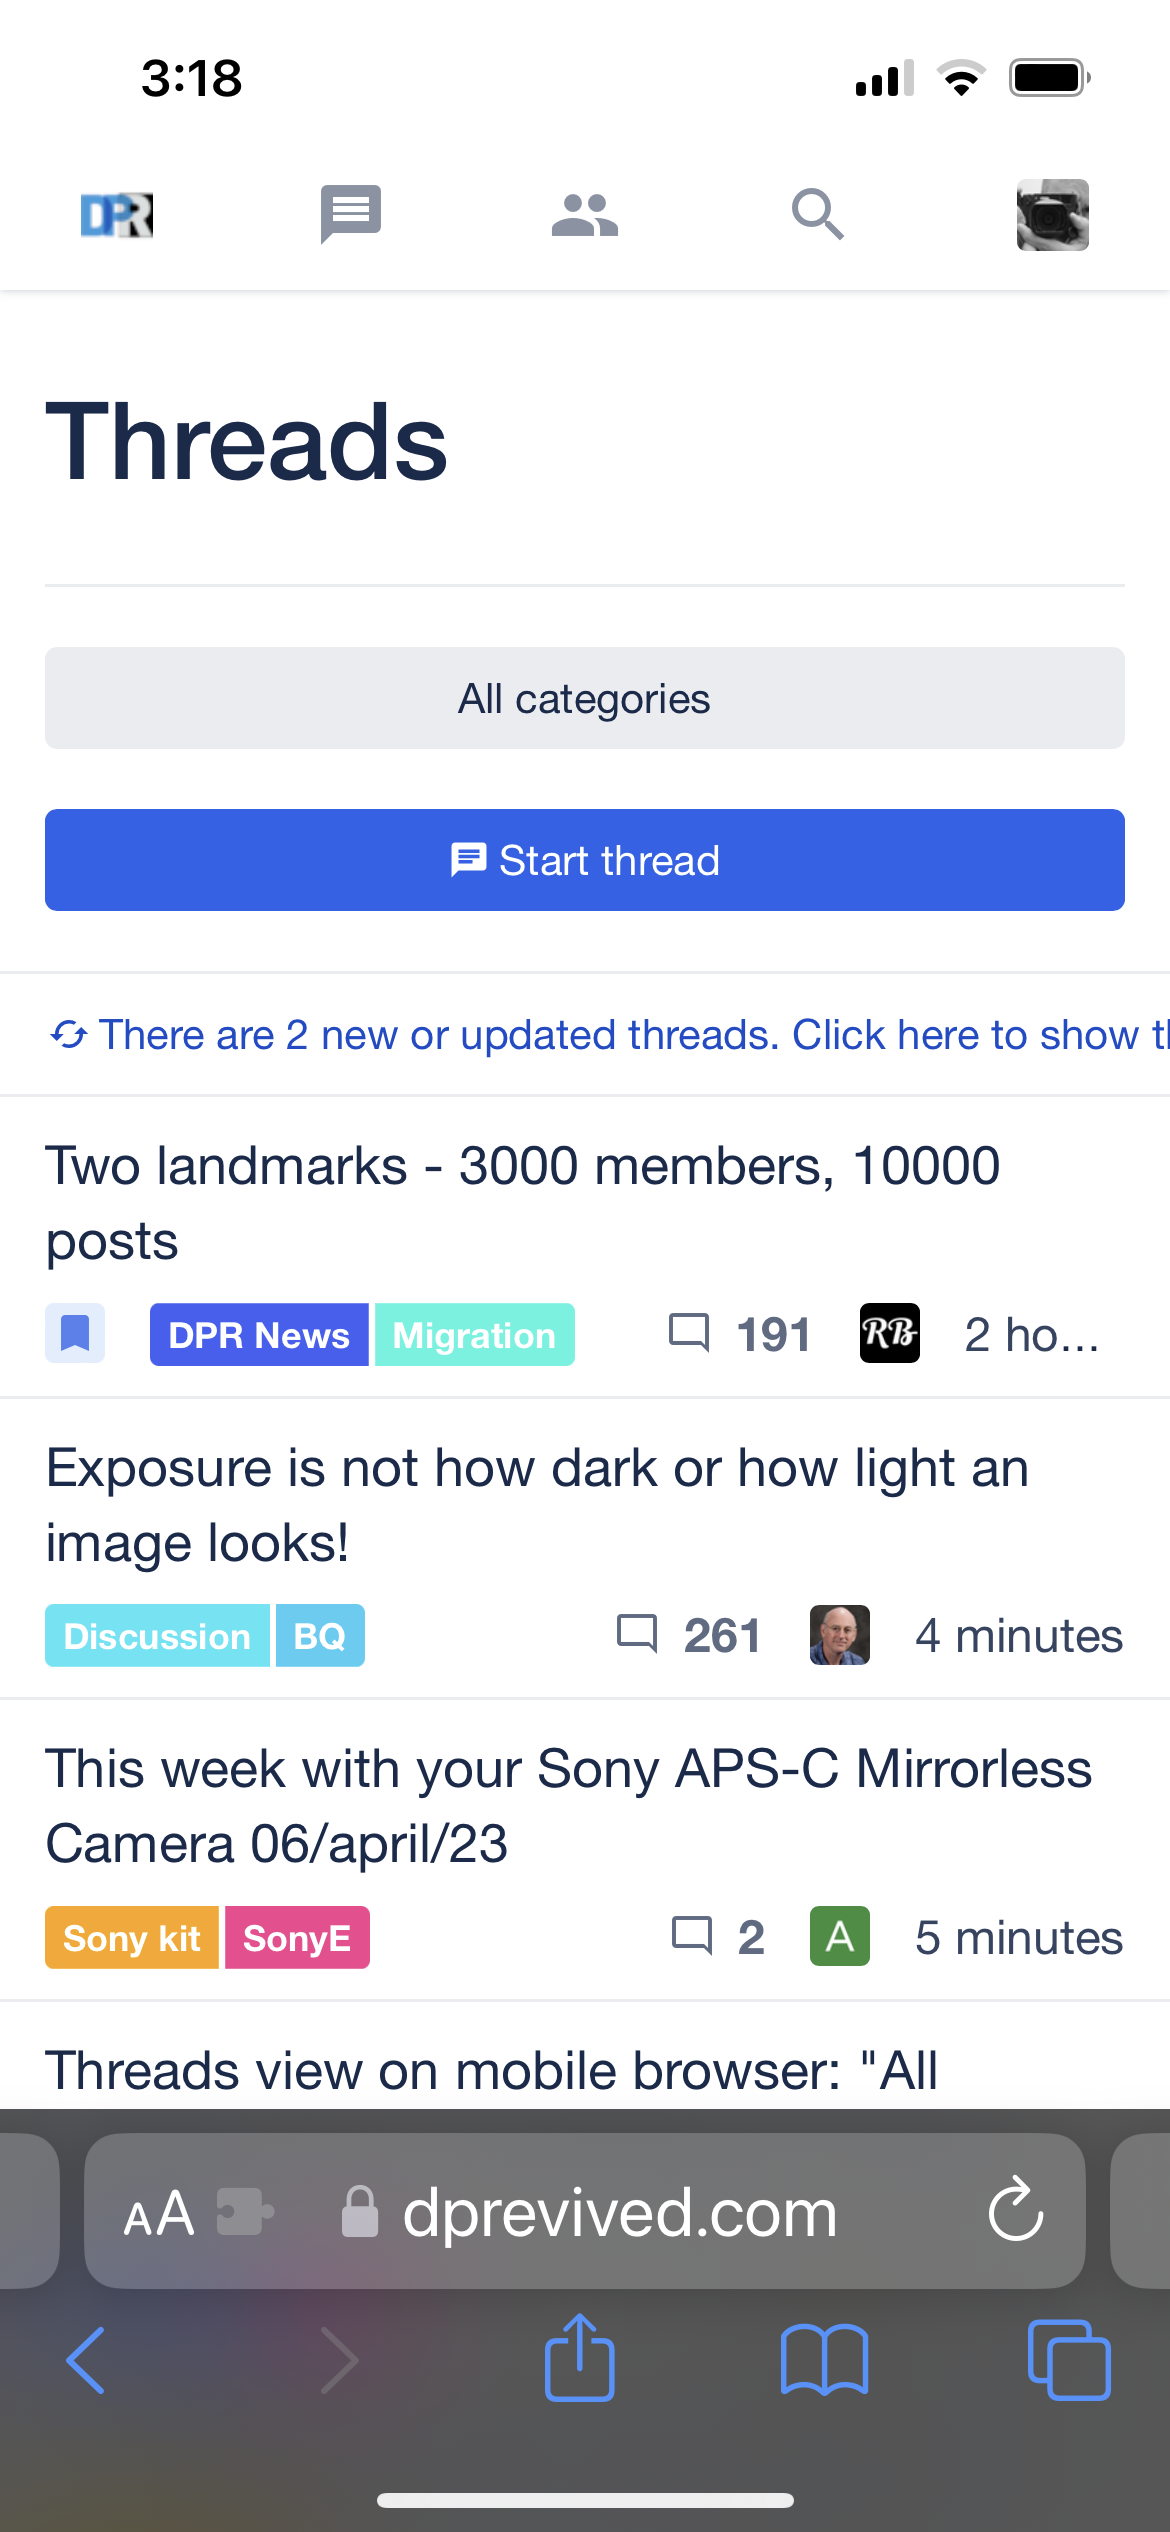Open Safari's AA page settings menu

coord(158,2213)
